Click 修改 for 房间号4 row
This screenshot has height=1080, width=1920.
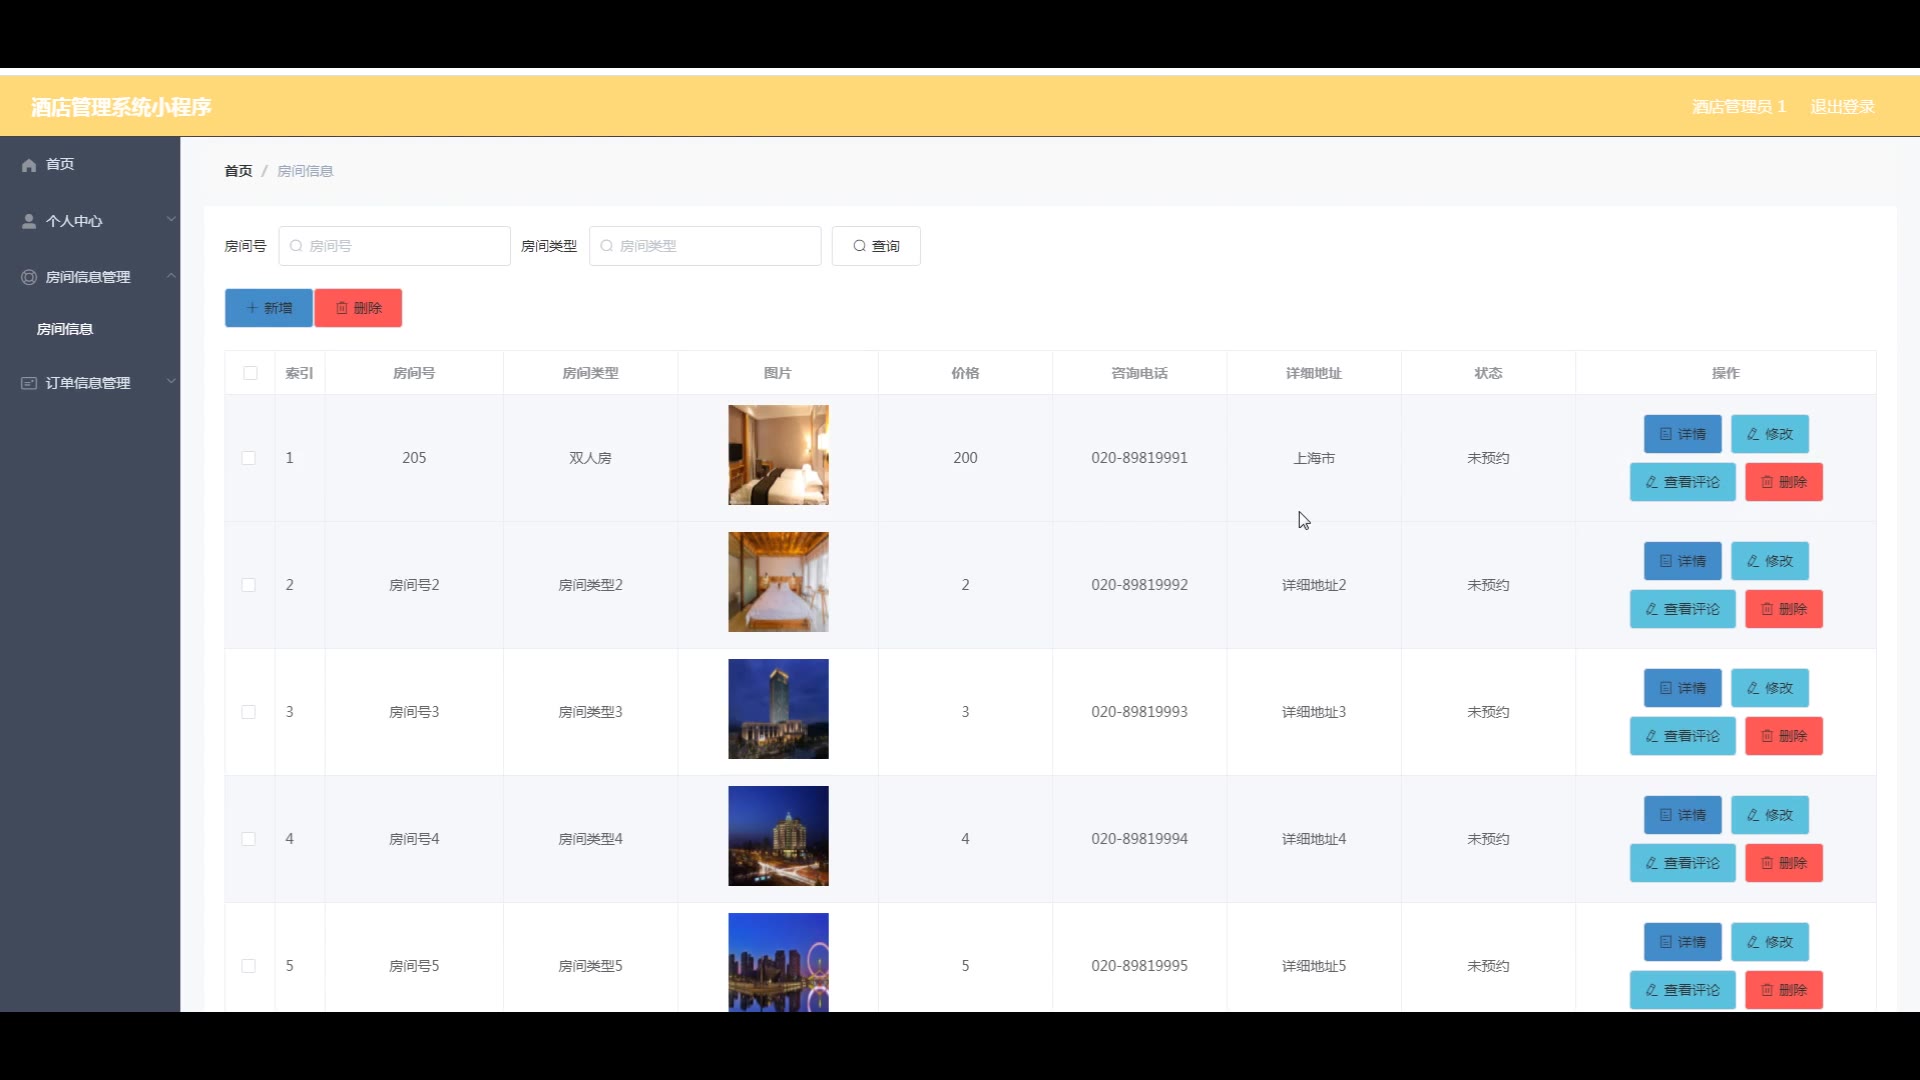point(1770,815)
